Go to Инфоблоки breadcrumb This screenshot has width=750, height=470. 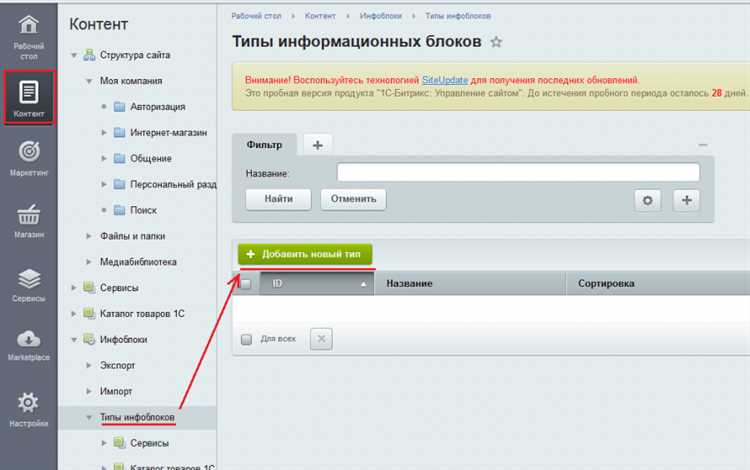click(x=381, y=16)
